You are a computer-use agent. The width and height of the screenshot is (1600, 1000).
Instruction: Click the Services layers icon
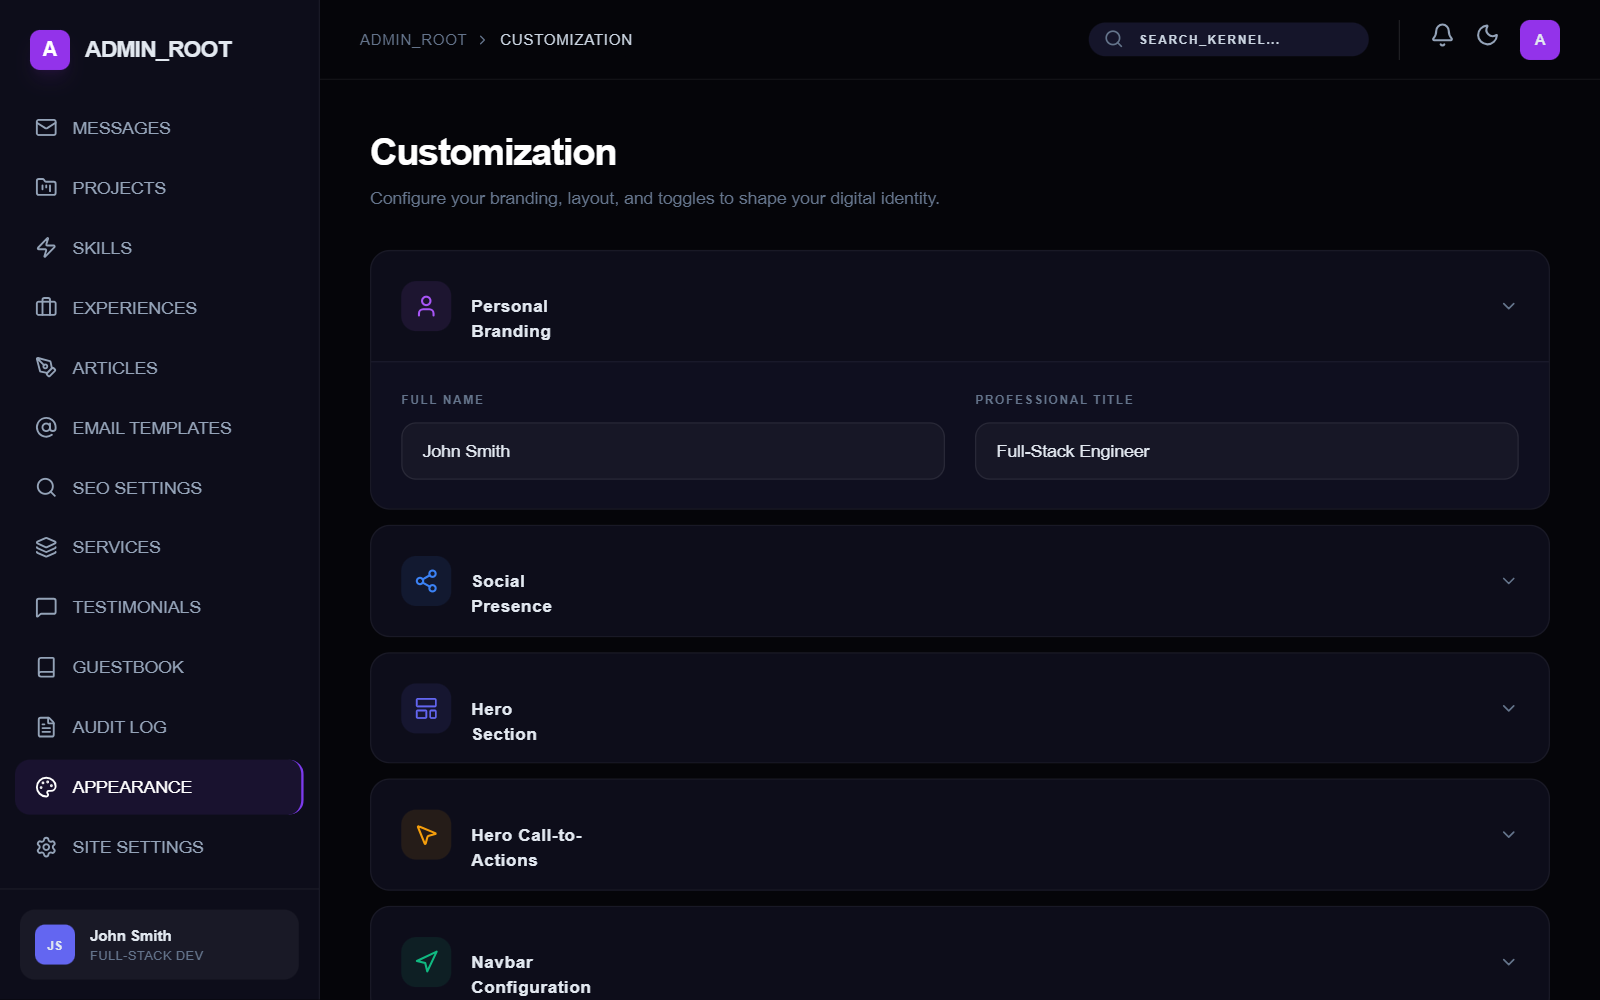pos(46,547)
